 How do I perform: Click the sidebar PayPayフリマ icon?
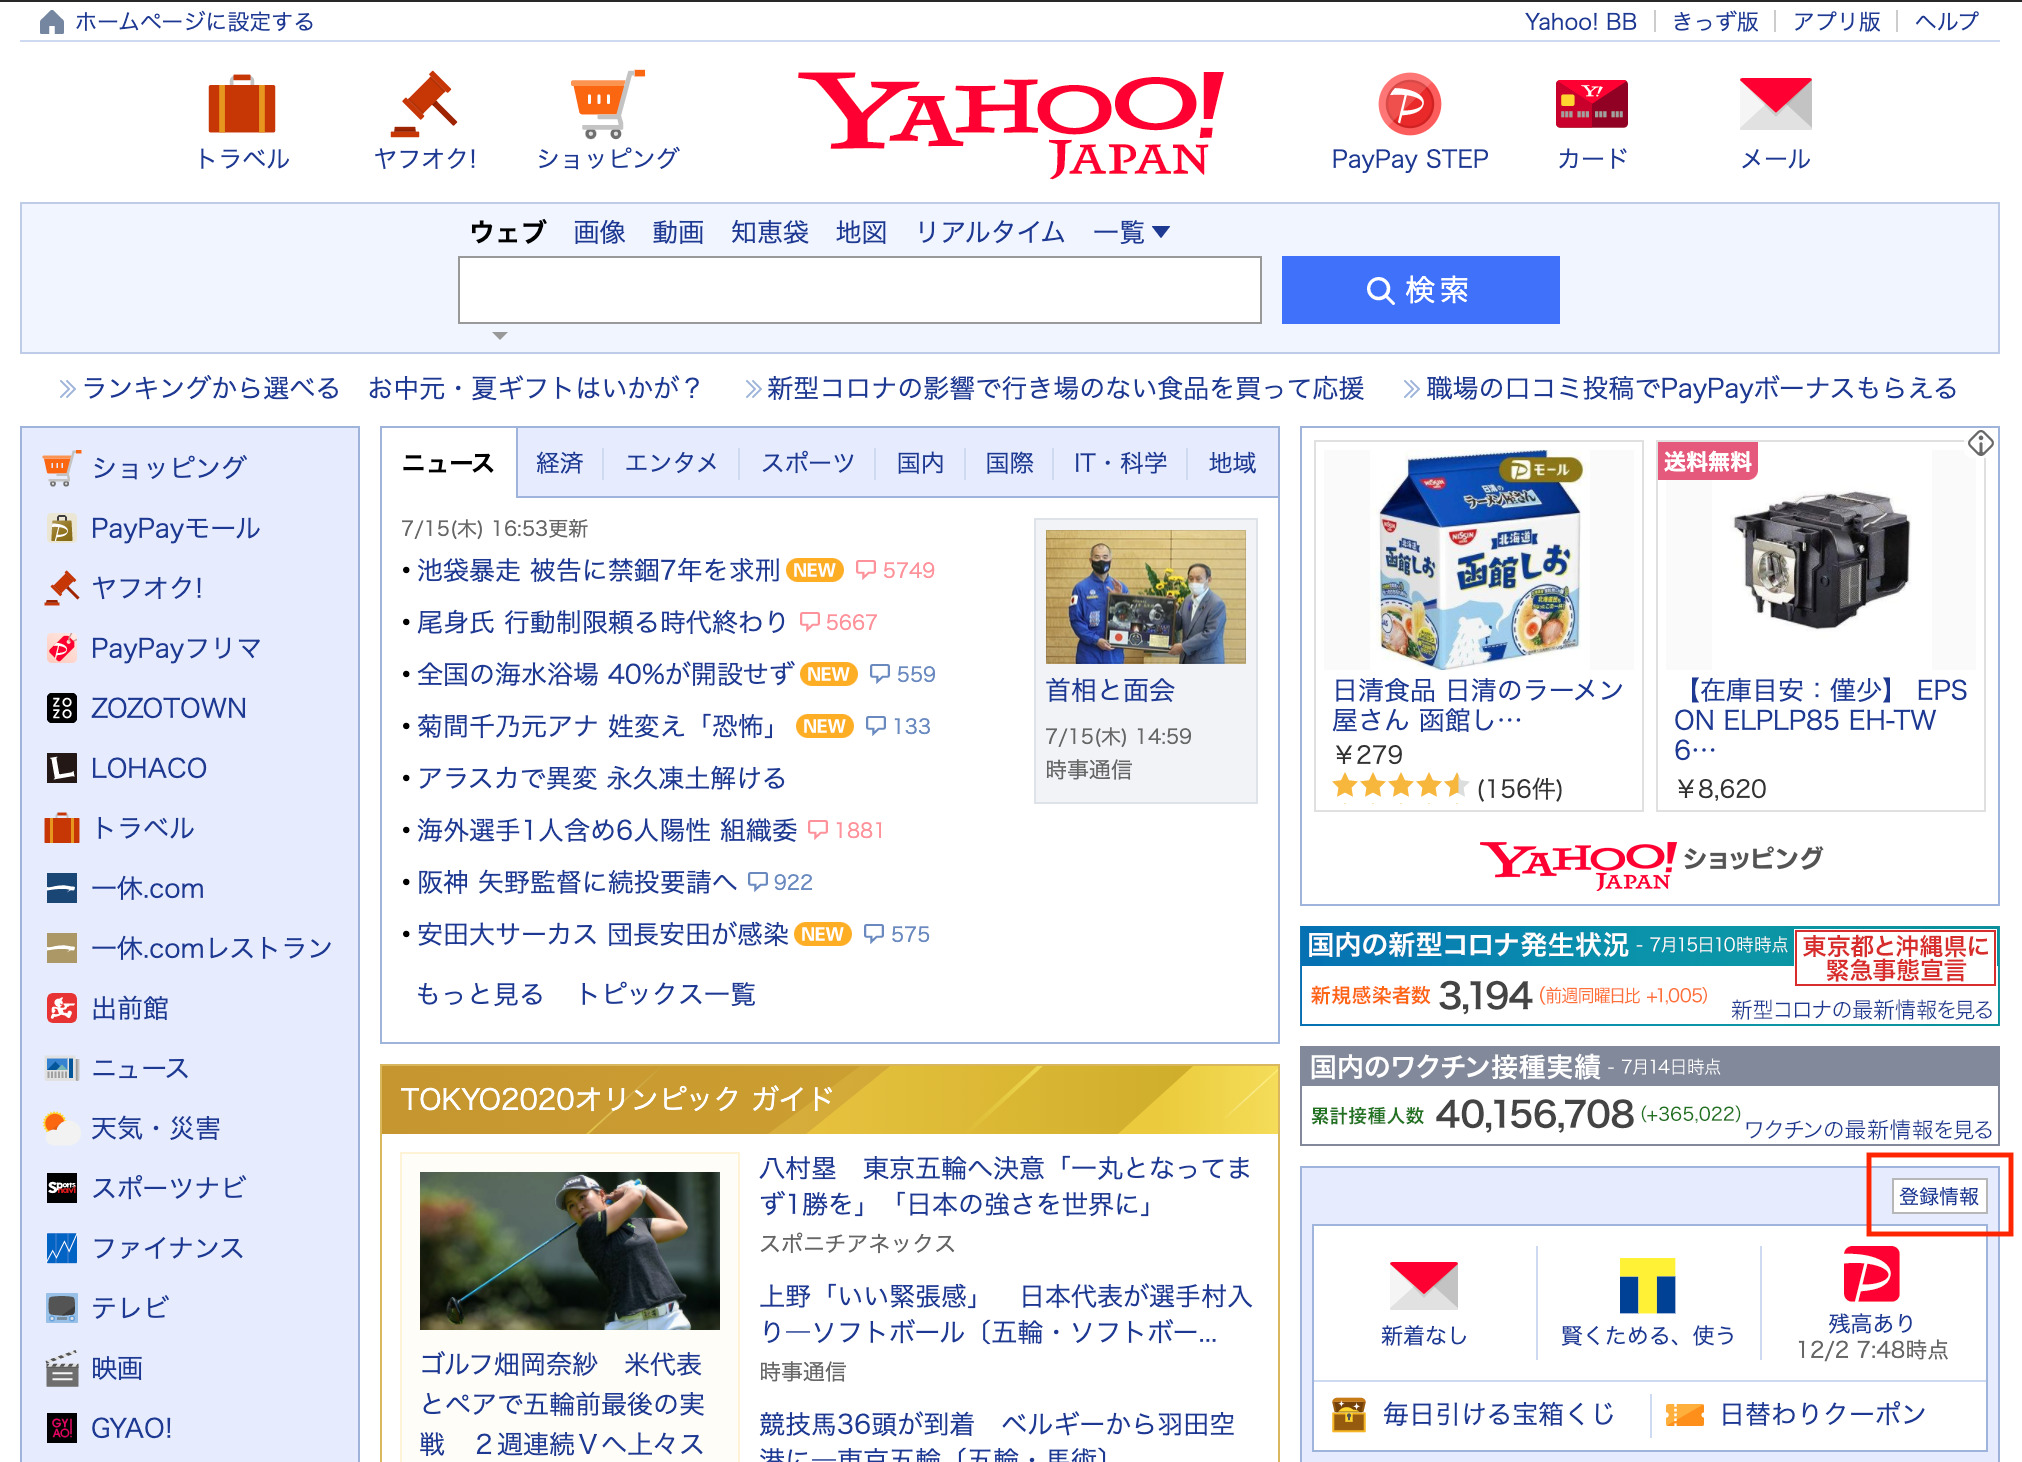tap(61, 648)
